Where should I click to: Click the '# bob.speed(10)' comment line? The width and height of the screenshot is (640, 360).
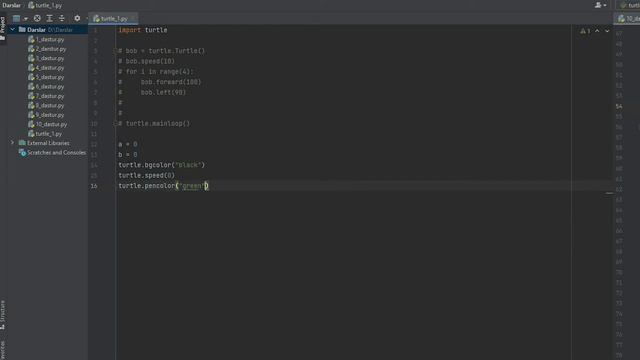tap(147, 61)
